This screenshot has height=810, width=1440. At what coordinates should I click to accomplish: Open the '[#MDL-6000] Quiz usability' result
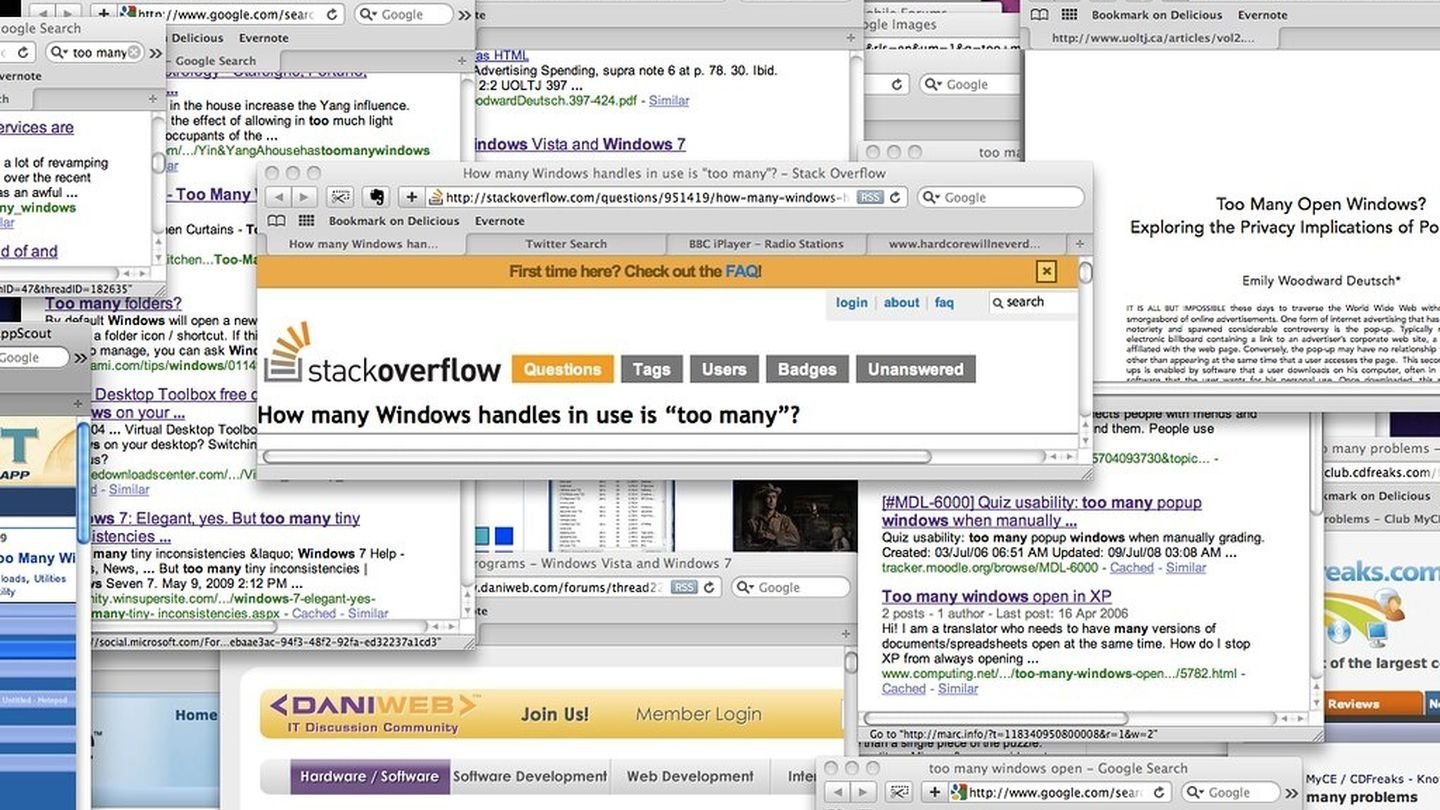[x=1041, y=511]
